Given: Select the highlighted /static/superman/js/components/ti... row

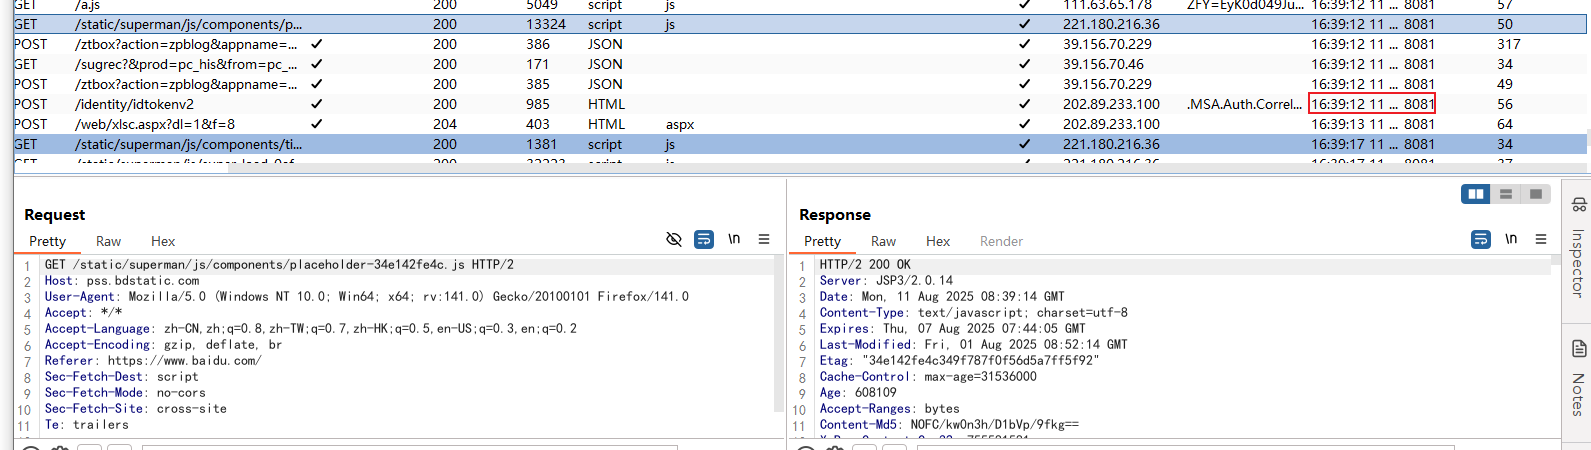Looking at the screenshot, I should coord(800,144).
